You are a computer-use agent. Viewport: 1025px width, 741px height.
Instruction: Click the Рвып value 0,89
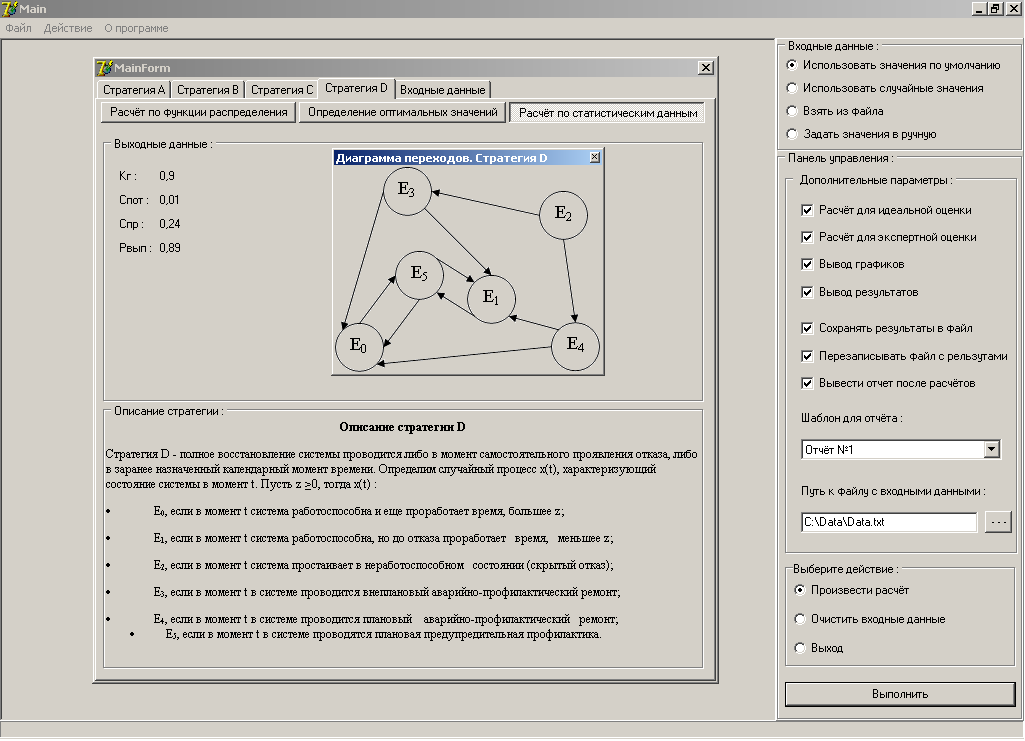click(169, 248)
